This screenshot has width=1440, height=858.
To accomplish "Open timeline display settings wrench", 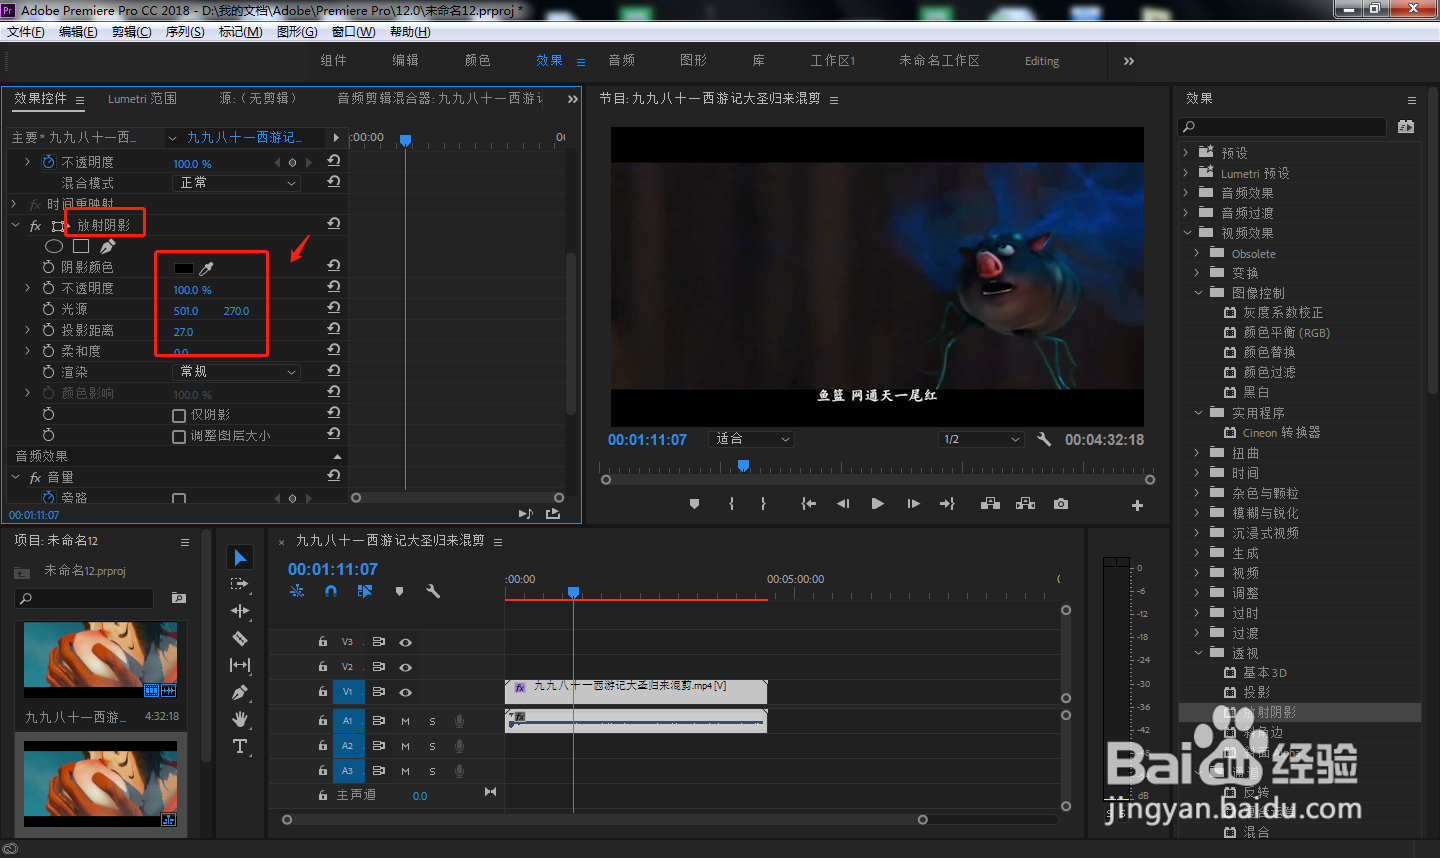I will point(433,591).
